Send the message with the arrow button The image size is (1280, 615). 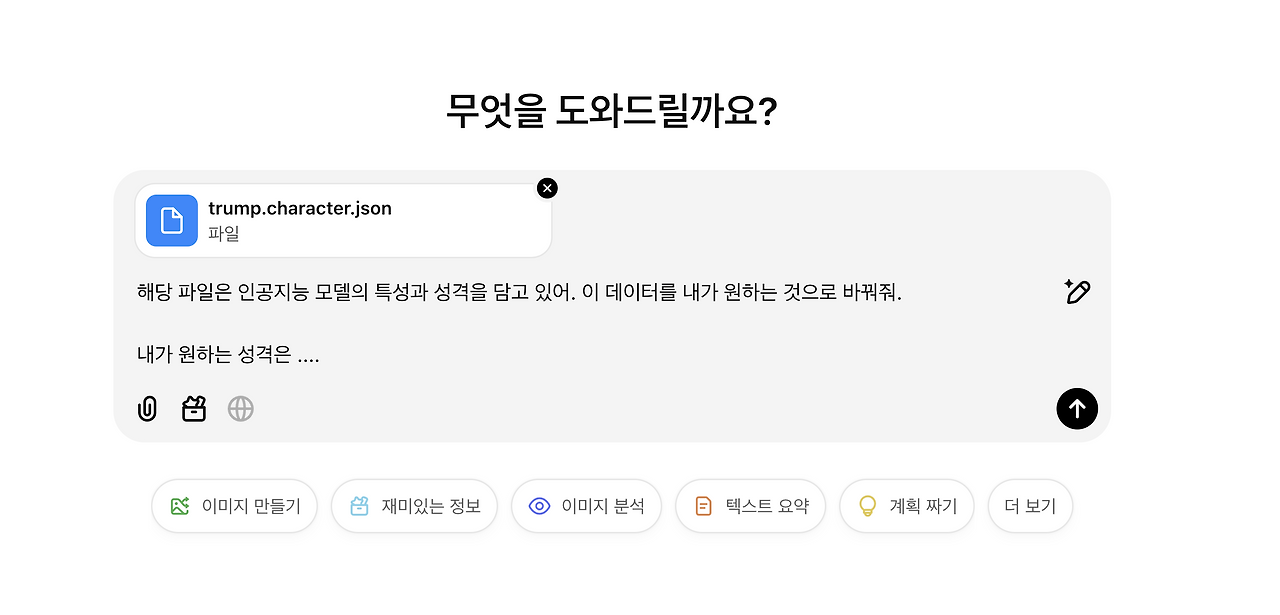(1077, 408)
